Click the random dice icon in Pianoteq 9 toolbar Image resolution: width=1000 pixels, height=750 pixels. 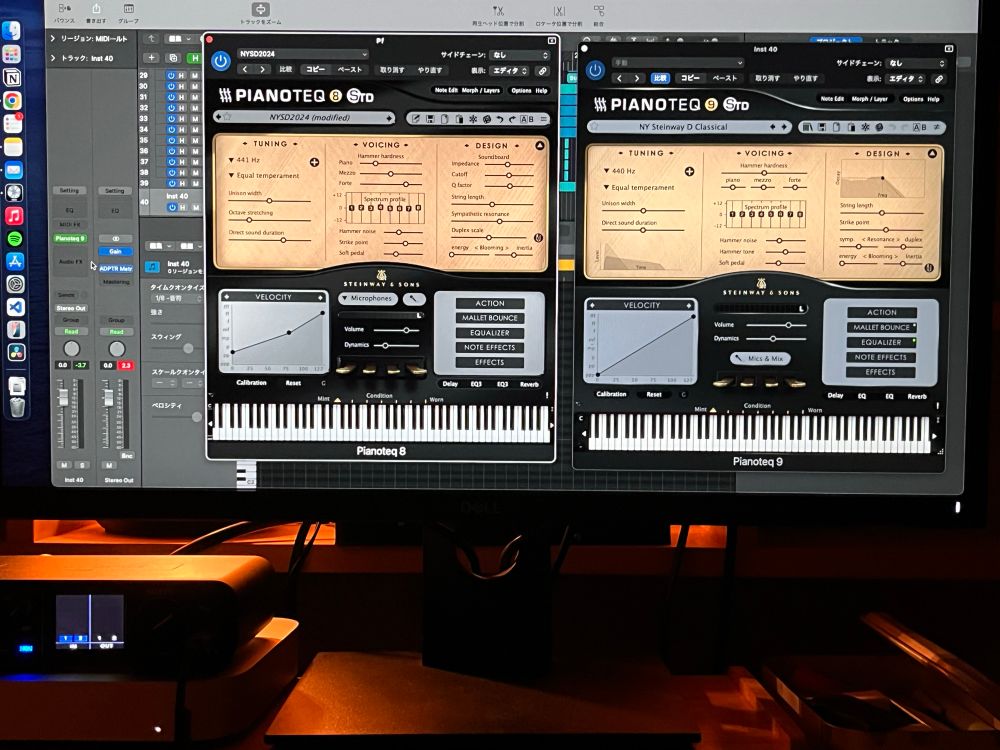(879, 128)
